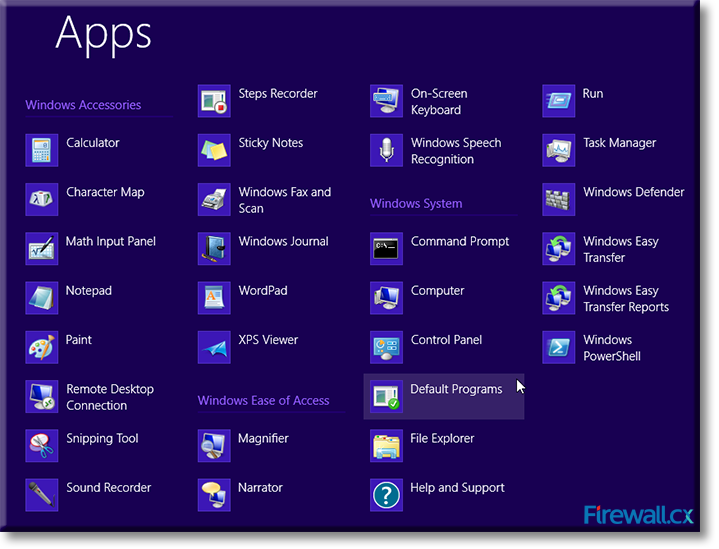Open the File Explorer folder icon

(387, 445)
